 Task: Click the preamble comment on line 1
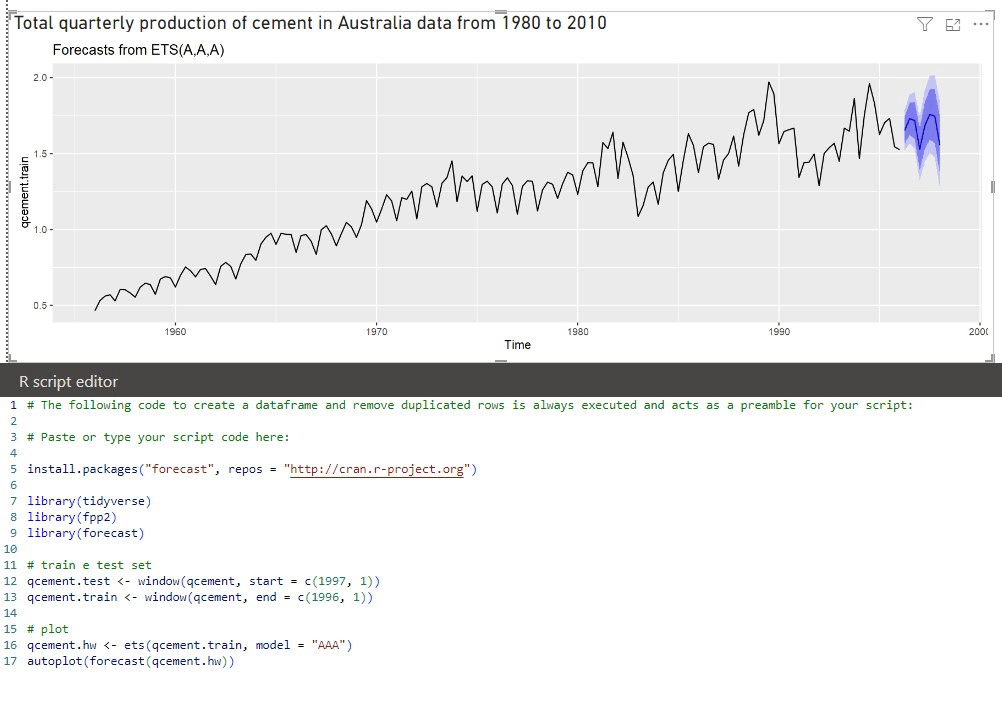pos(400,404)
